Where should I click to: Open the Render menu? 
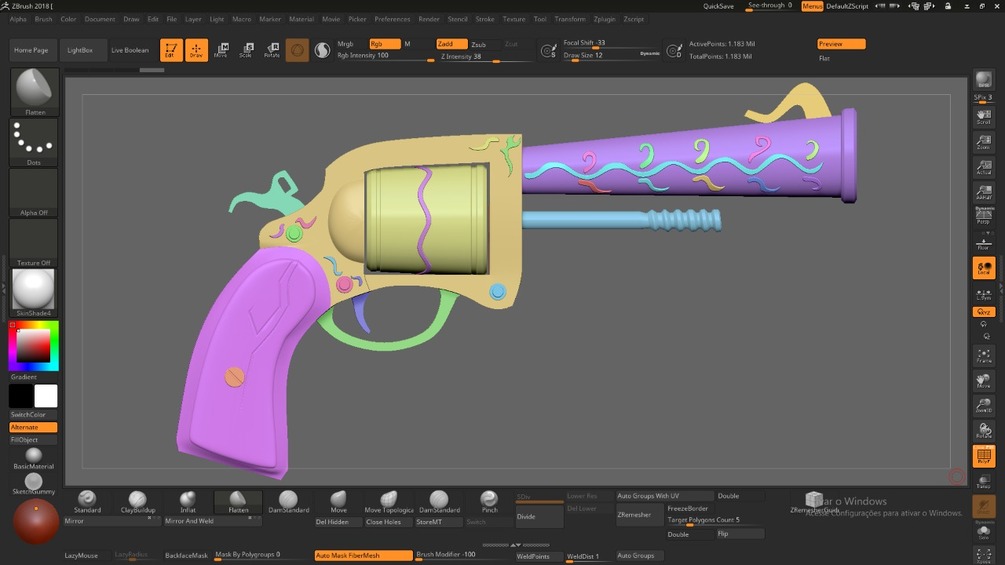coord(429,19)
